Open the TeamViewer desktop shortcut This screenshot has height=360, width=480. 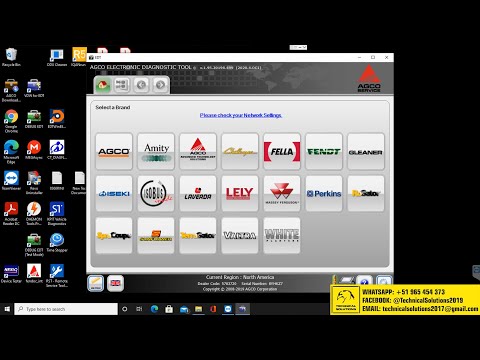click(11, 181)
